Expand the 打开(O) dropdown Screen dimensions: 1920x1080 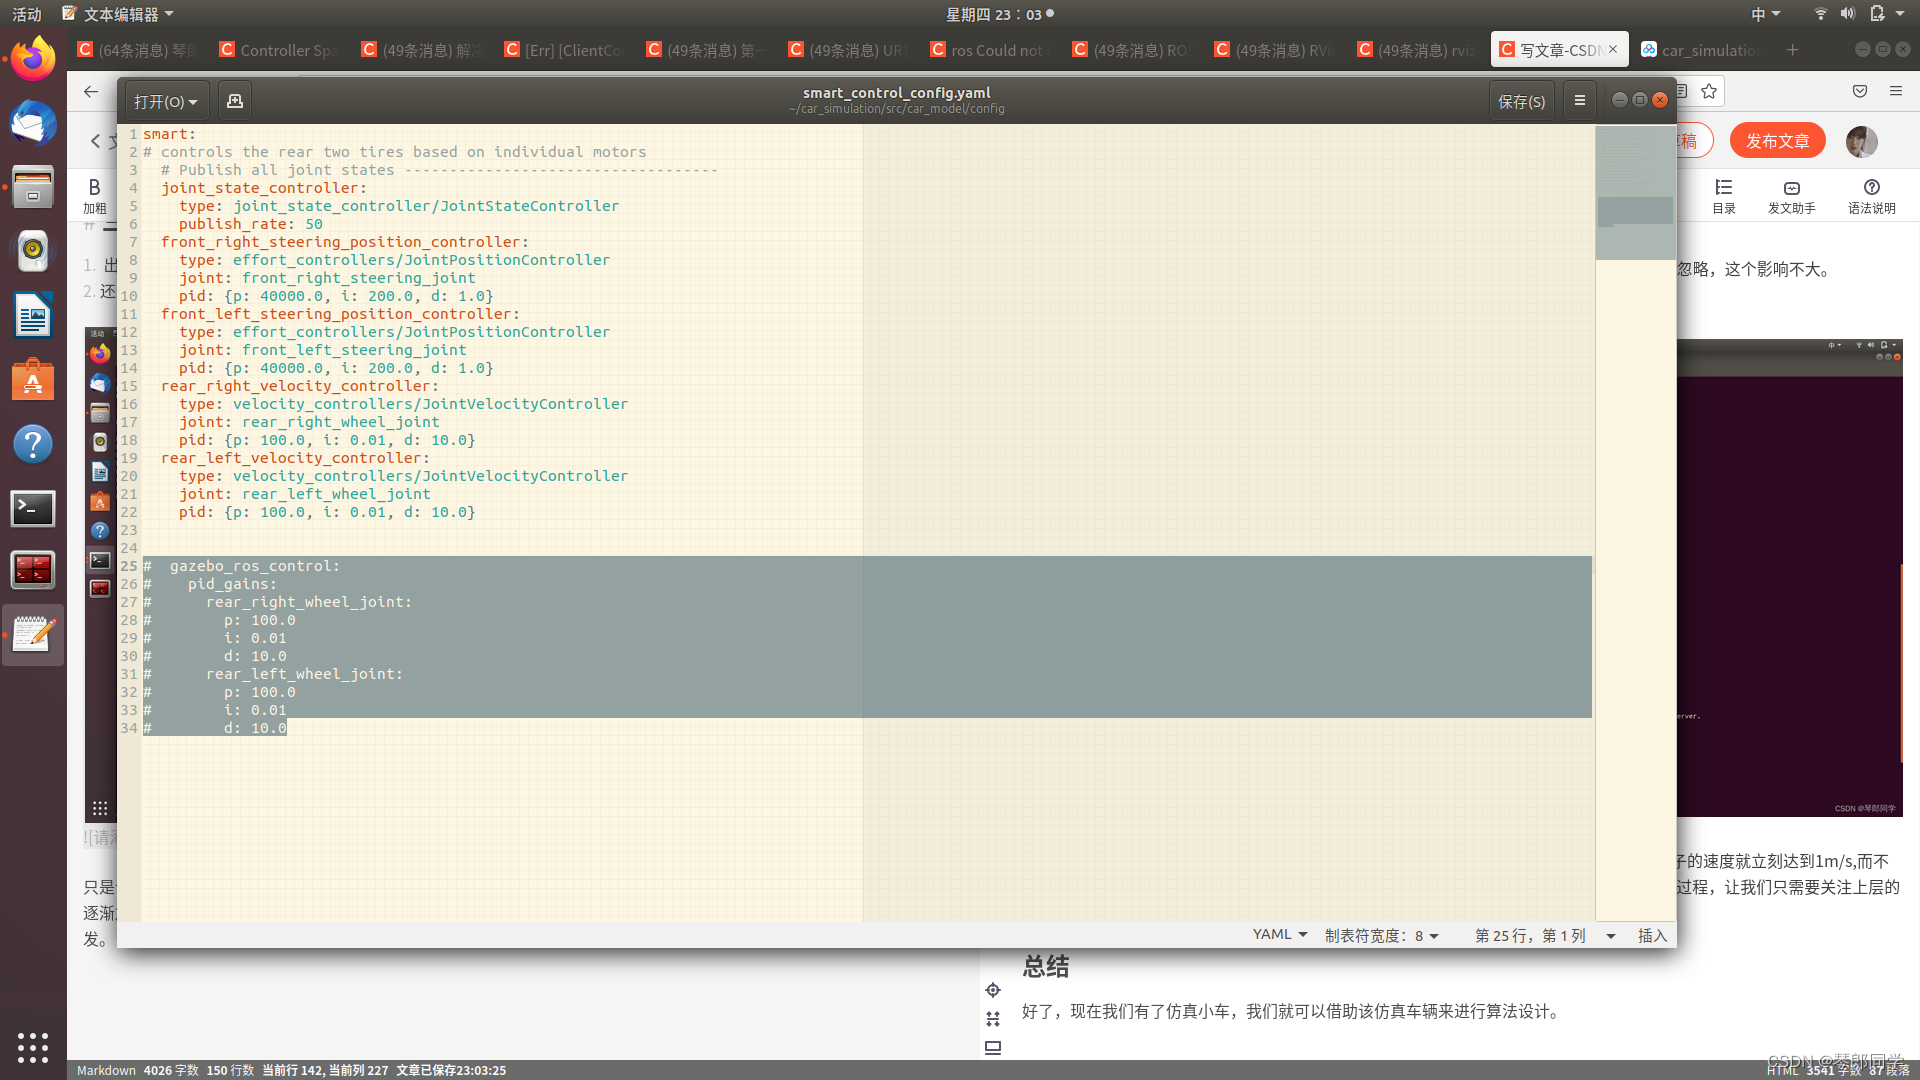coord(166,101)
